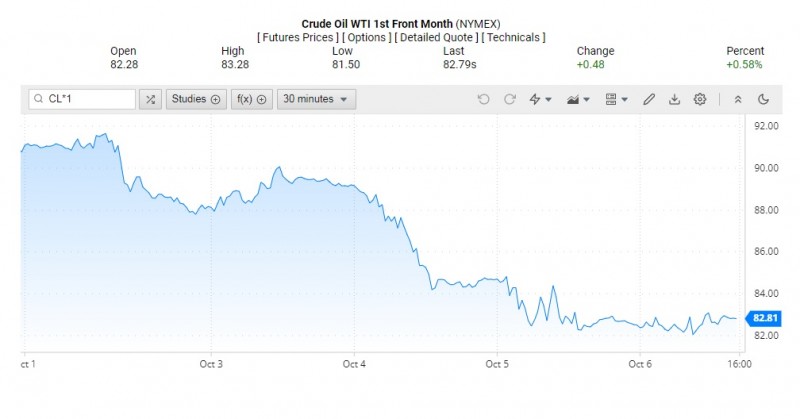Toggle dark mode moon icon
The height and width of the screenshot is (419, 800).
[x=763, y=99]
